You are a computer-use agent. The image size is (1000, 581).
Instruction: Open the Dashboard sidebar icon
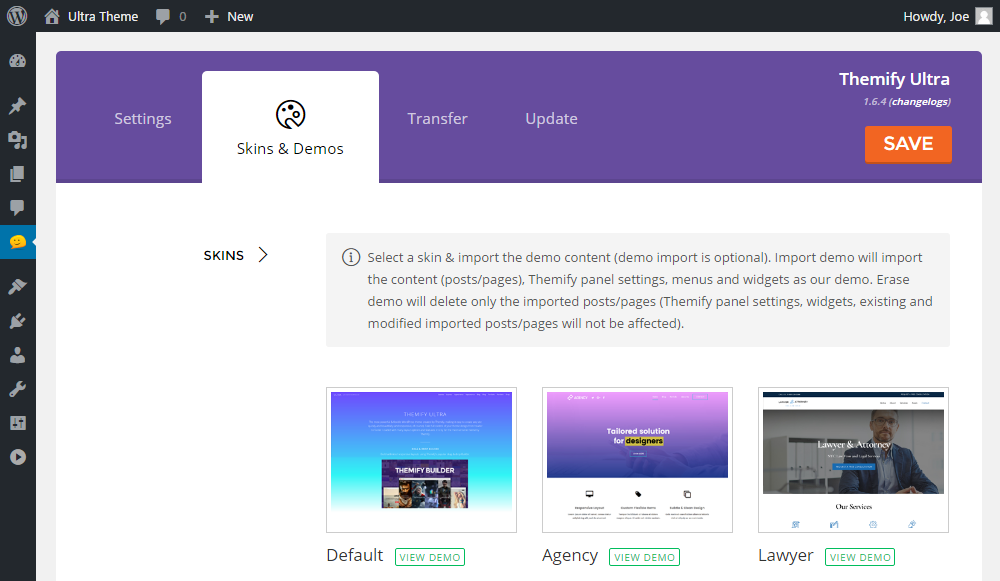(x=17, y=61)
